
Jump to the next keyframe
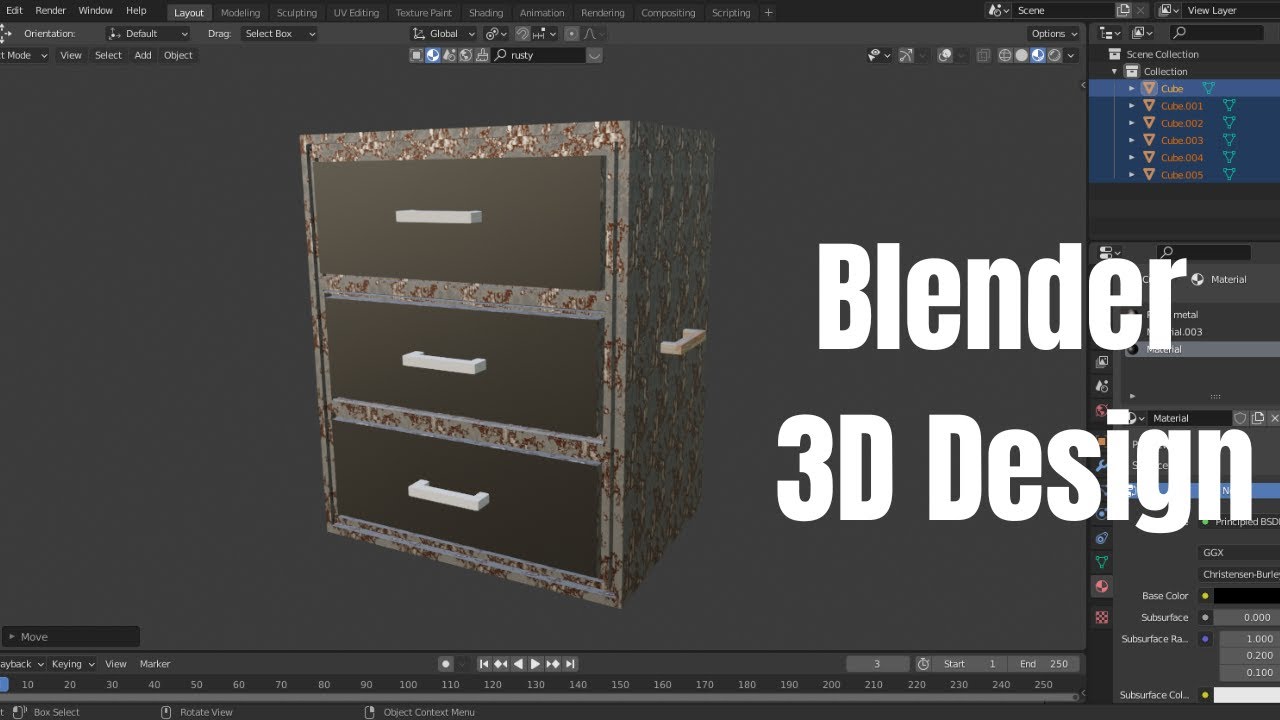(x=553, y=664)
